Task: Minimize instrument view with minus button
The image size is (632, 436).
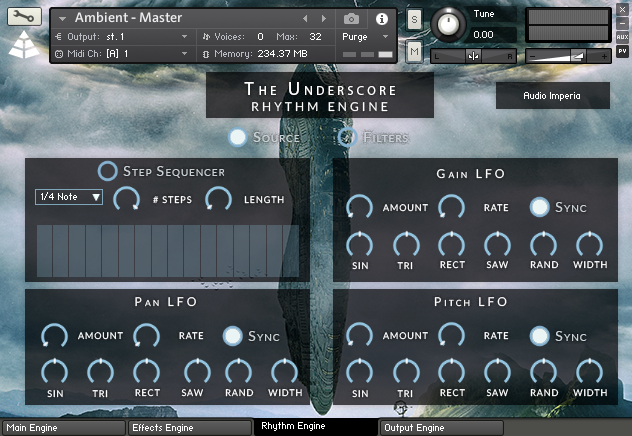Action: tap(622, 23)
